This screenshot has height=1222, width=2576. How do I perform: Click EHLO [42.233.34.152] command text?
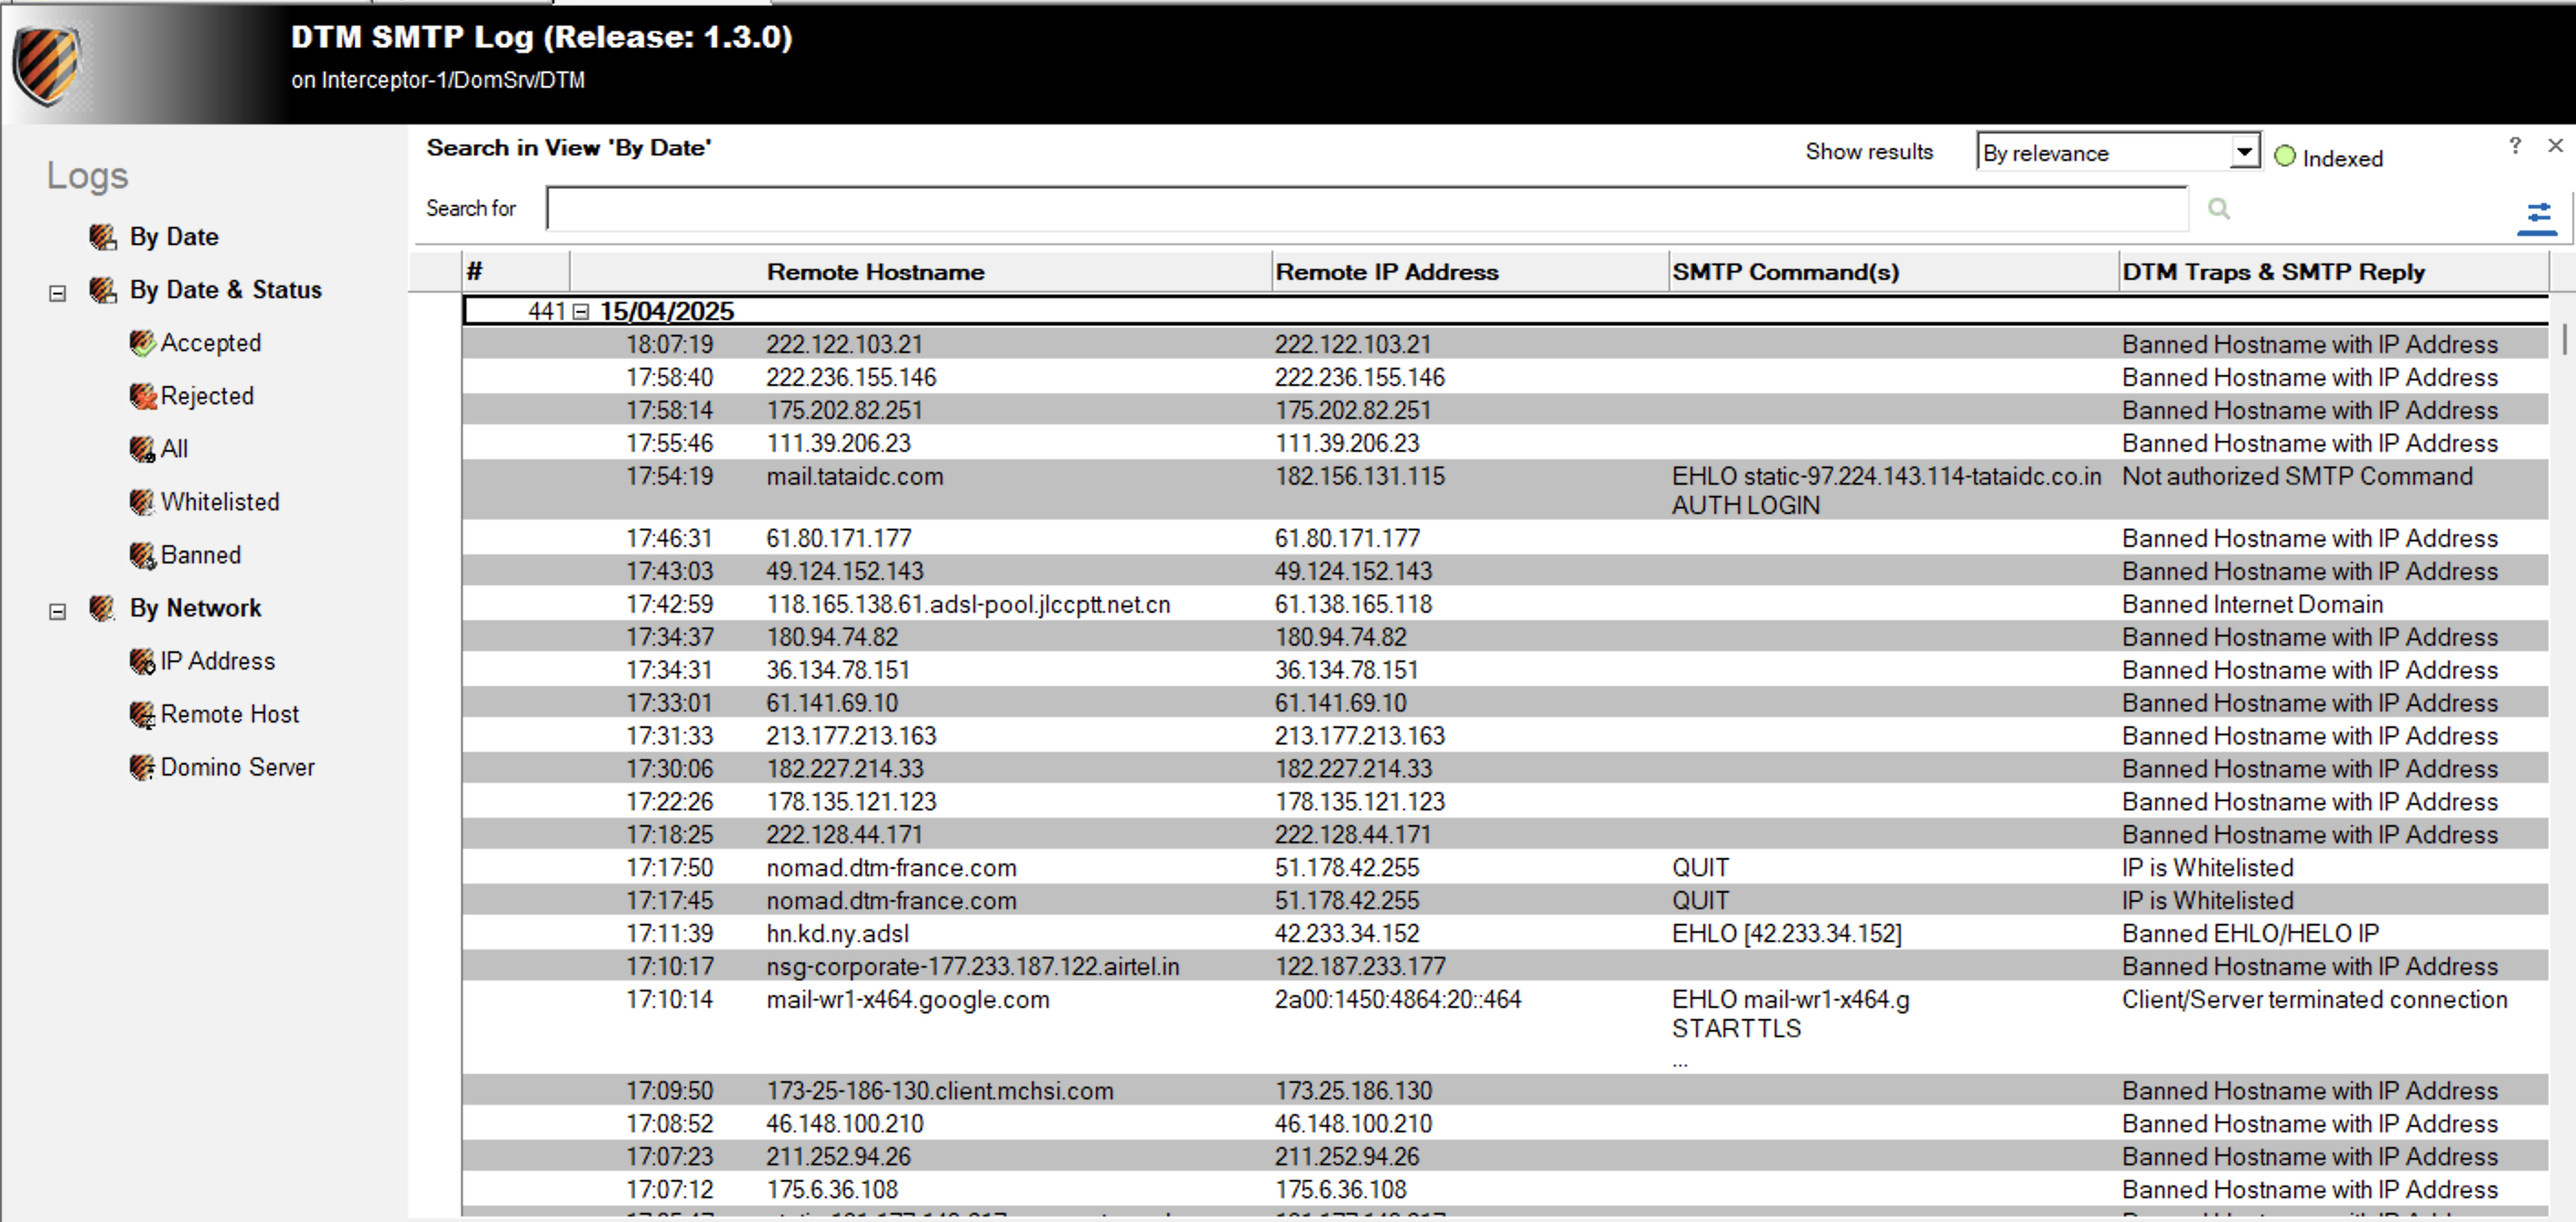coord(1786,933)
